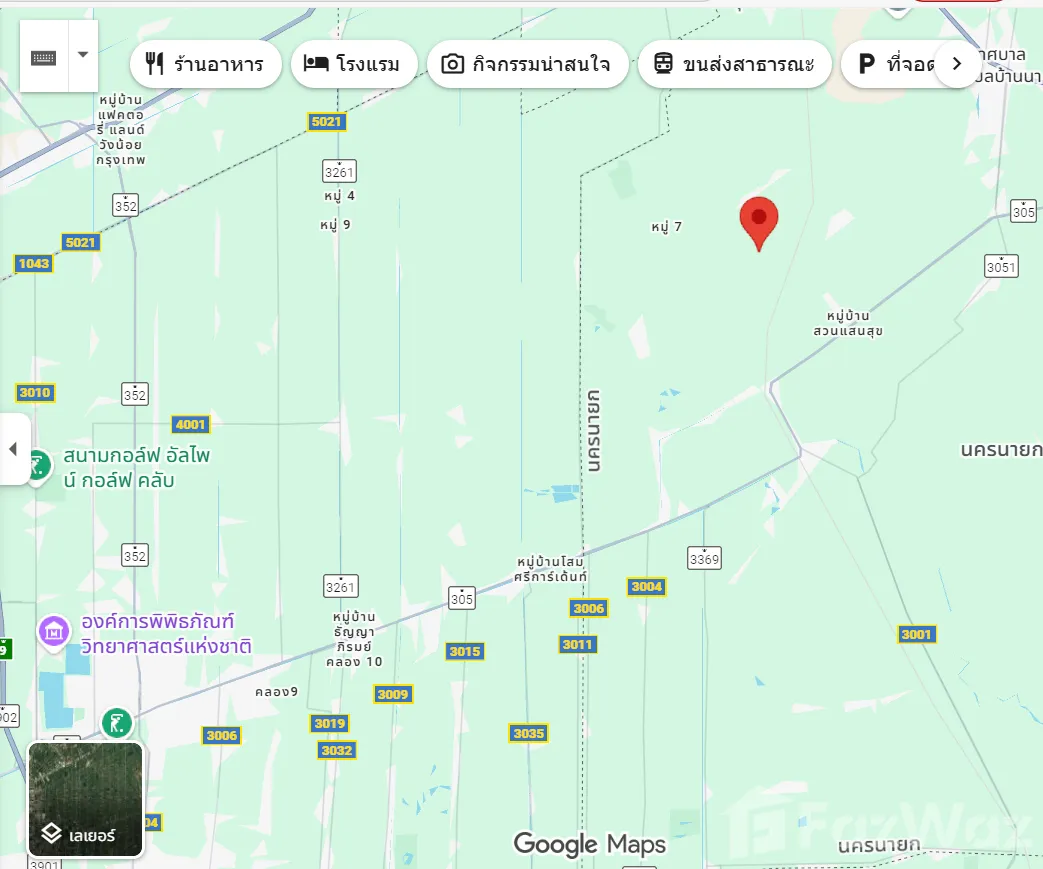
Task: Show more category chips with right chevron
Action: pyautogui.click(x=957, y=64)
